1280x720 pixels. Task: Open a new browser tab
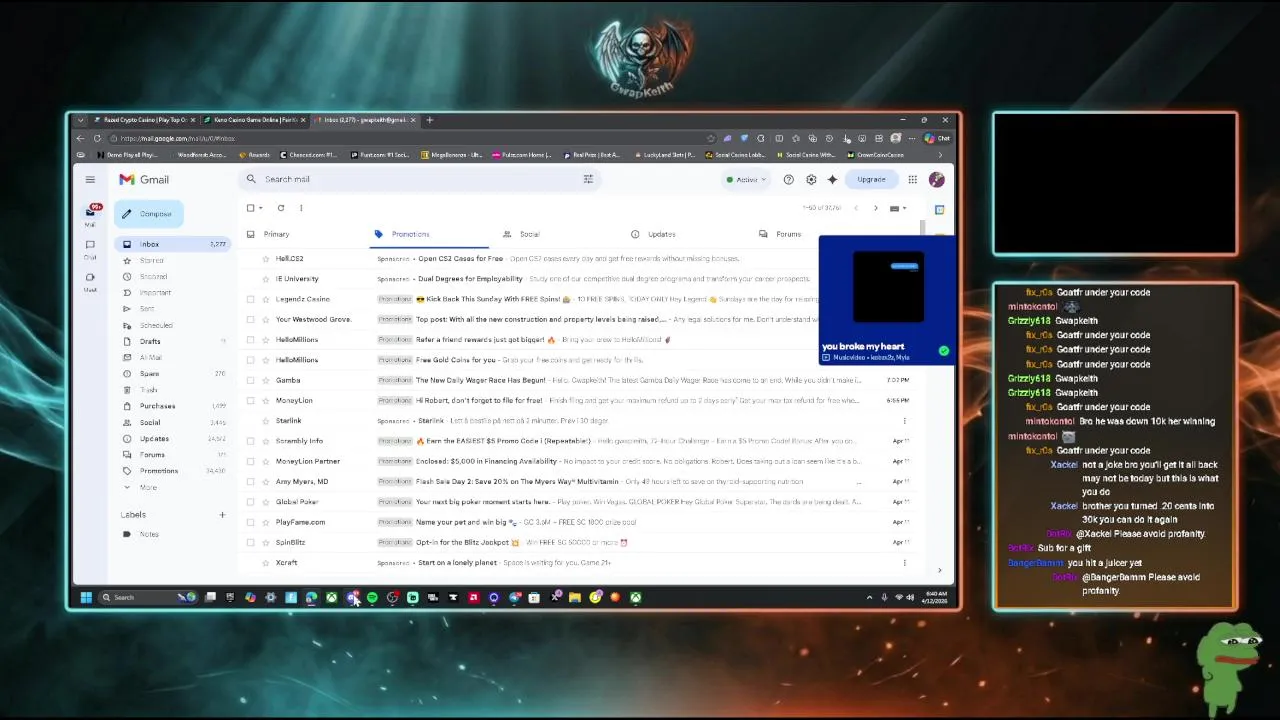(430, 120)
